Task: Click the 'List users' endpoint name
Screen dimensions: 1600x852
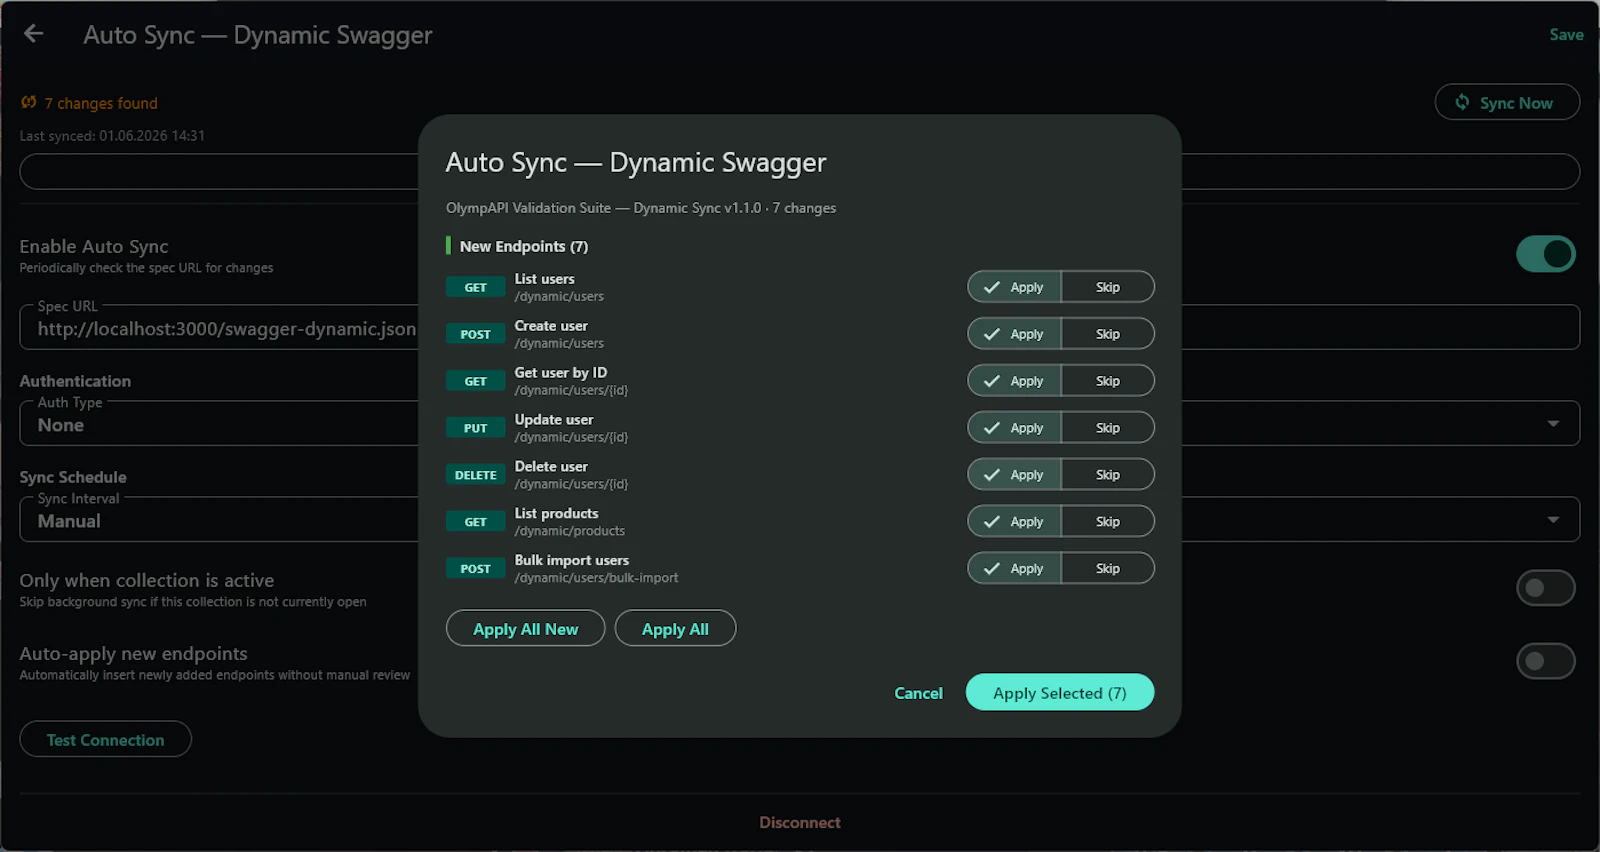Action: pos(545,279)
